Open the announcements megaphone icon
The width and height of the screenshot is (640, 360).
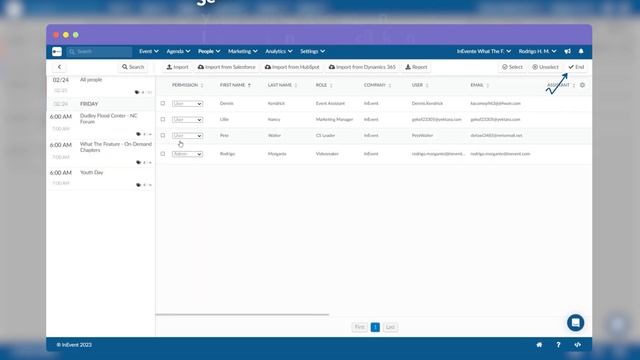[x=567, y=51]
